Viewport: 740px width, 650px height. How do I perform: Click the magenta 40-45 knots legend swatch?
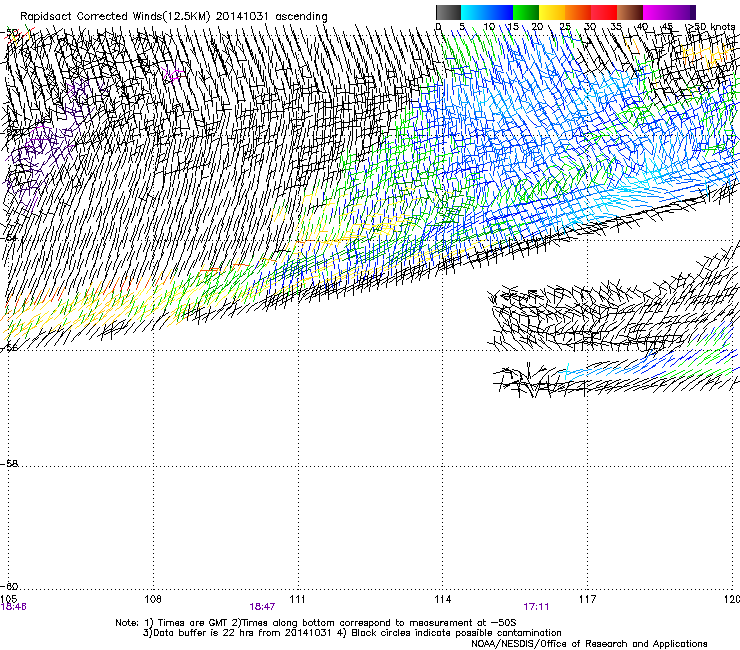656,12
